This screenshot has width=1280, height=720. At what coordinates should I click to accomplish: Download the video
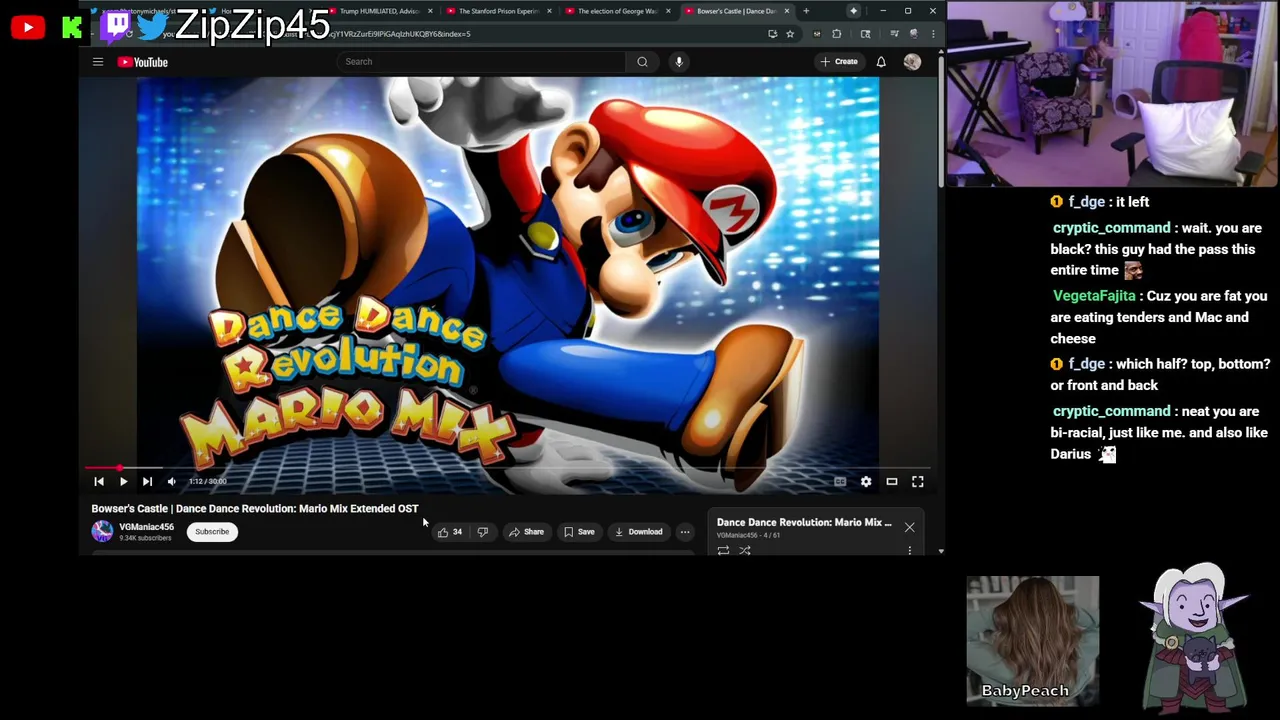point(638,532)
